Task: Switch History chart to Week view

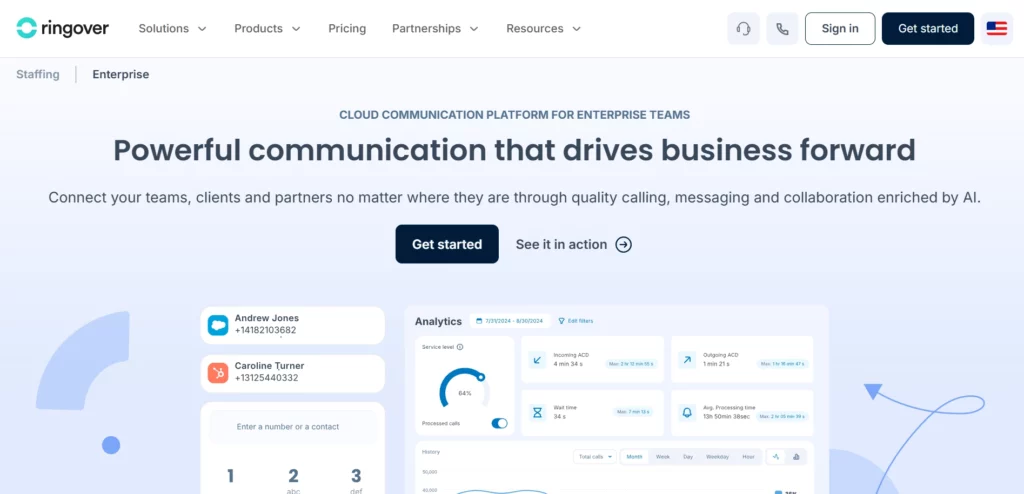Action: tap(663, 457)
